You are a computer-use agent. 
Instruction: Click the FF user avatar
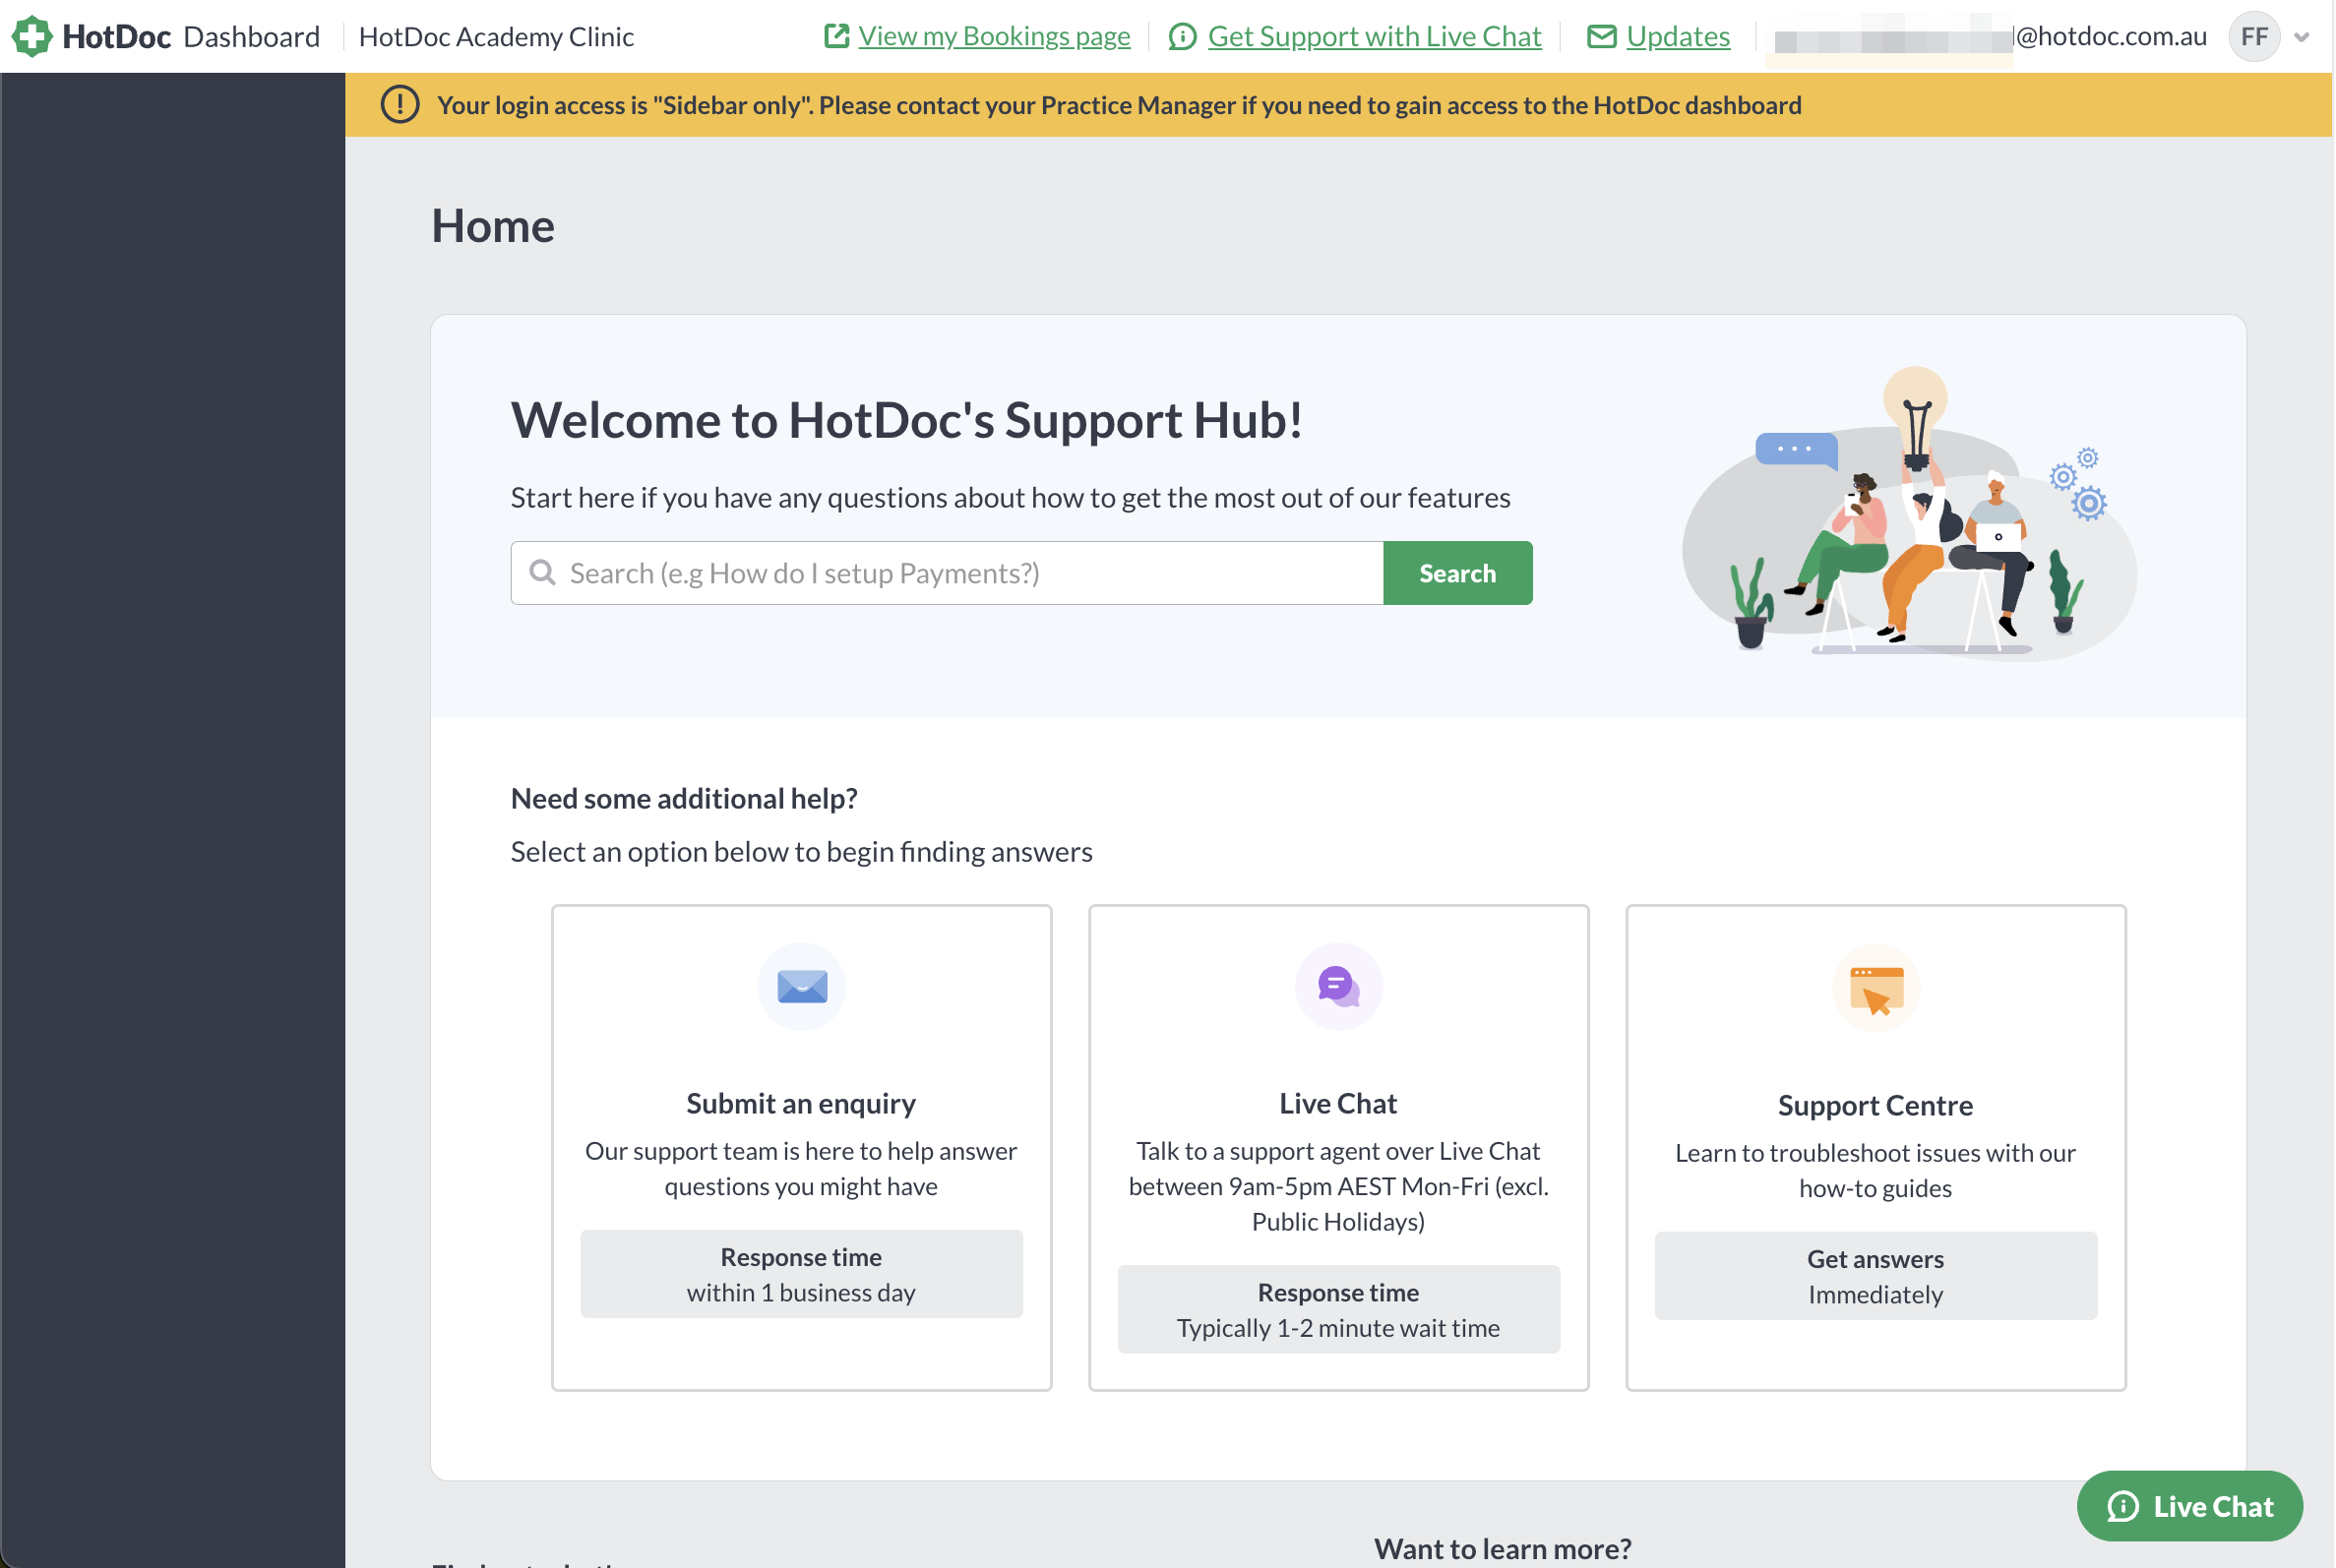(x=2254, y=37)
